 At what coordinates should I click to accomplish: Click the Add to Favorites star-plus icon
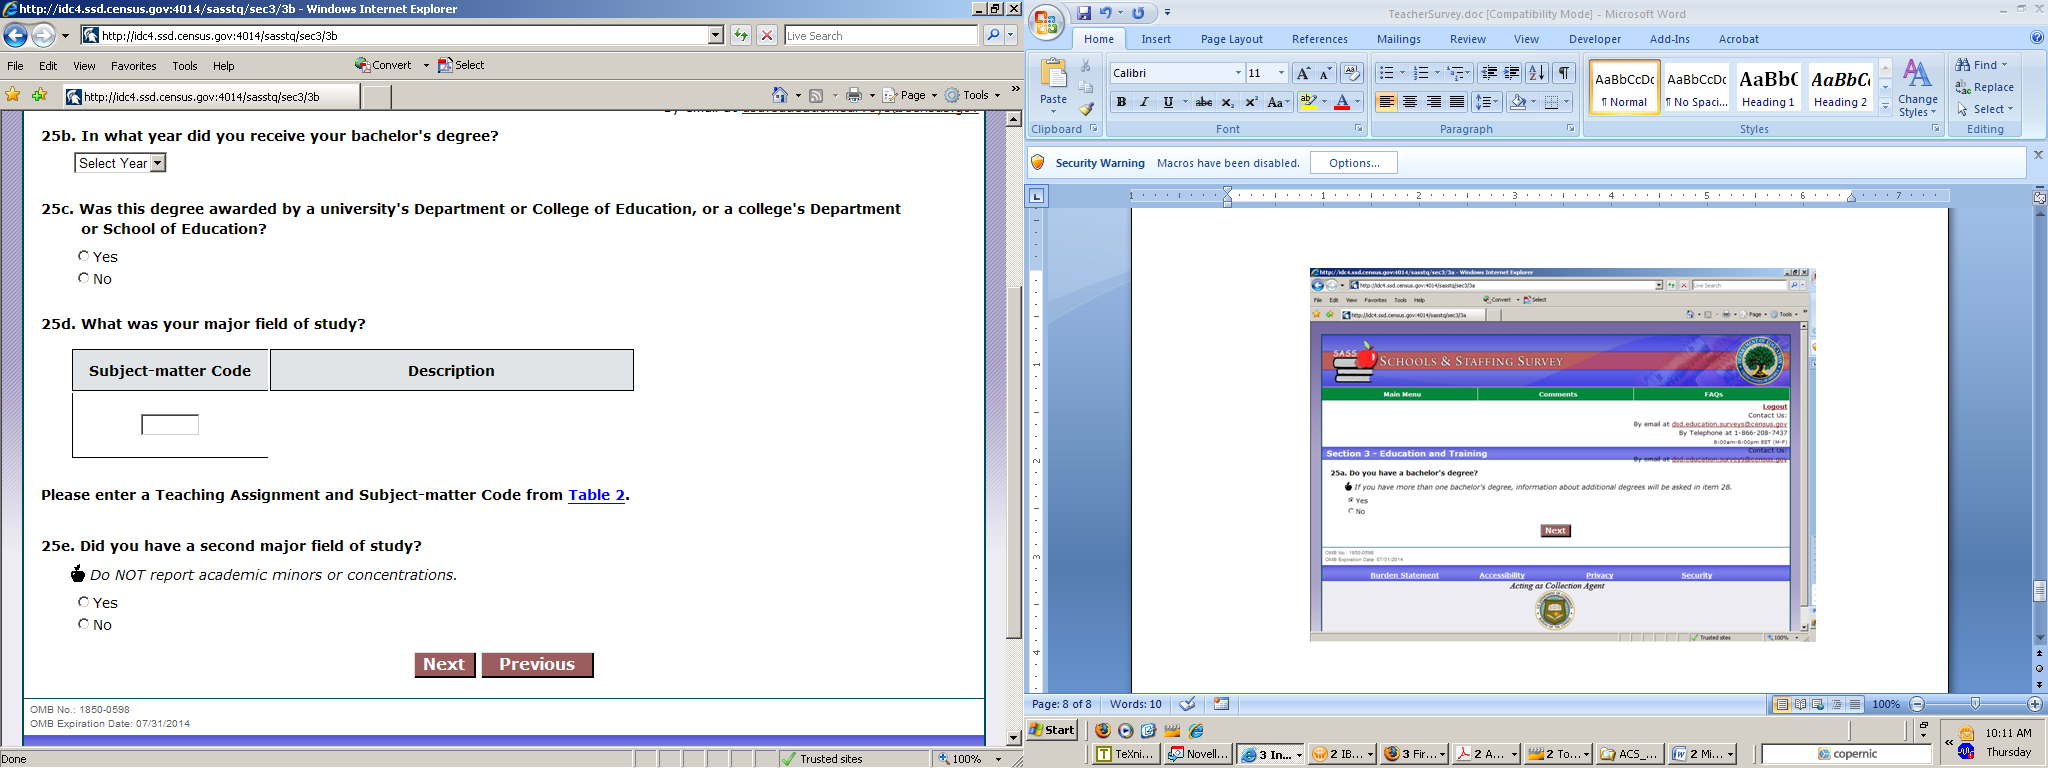click(x=40, y=95)
